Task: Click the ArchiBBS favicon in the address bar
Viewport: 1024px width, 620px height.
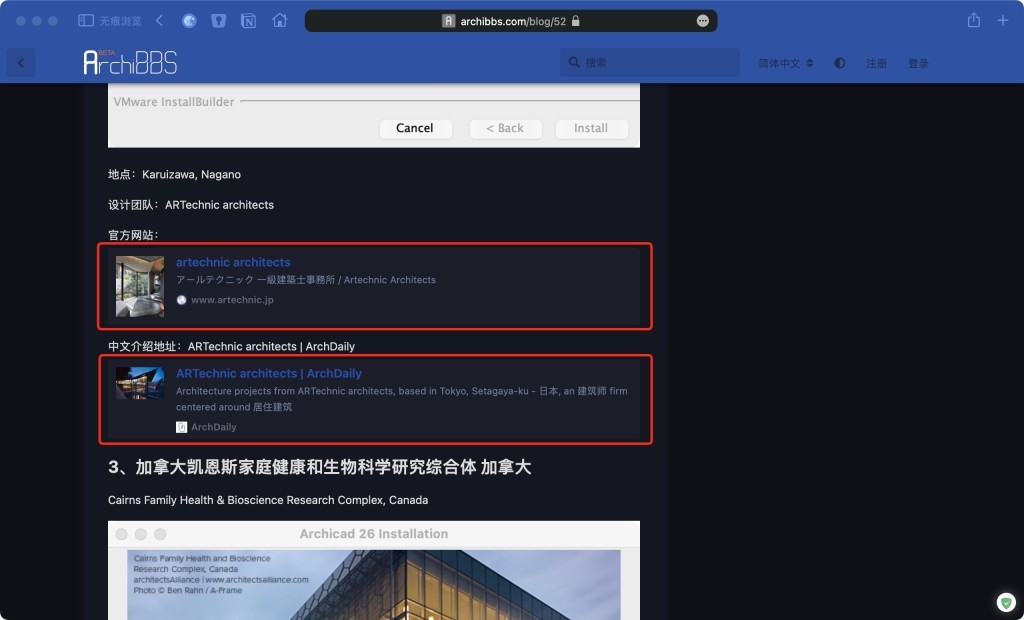Action: pos(449,21)
